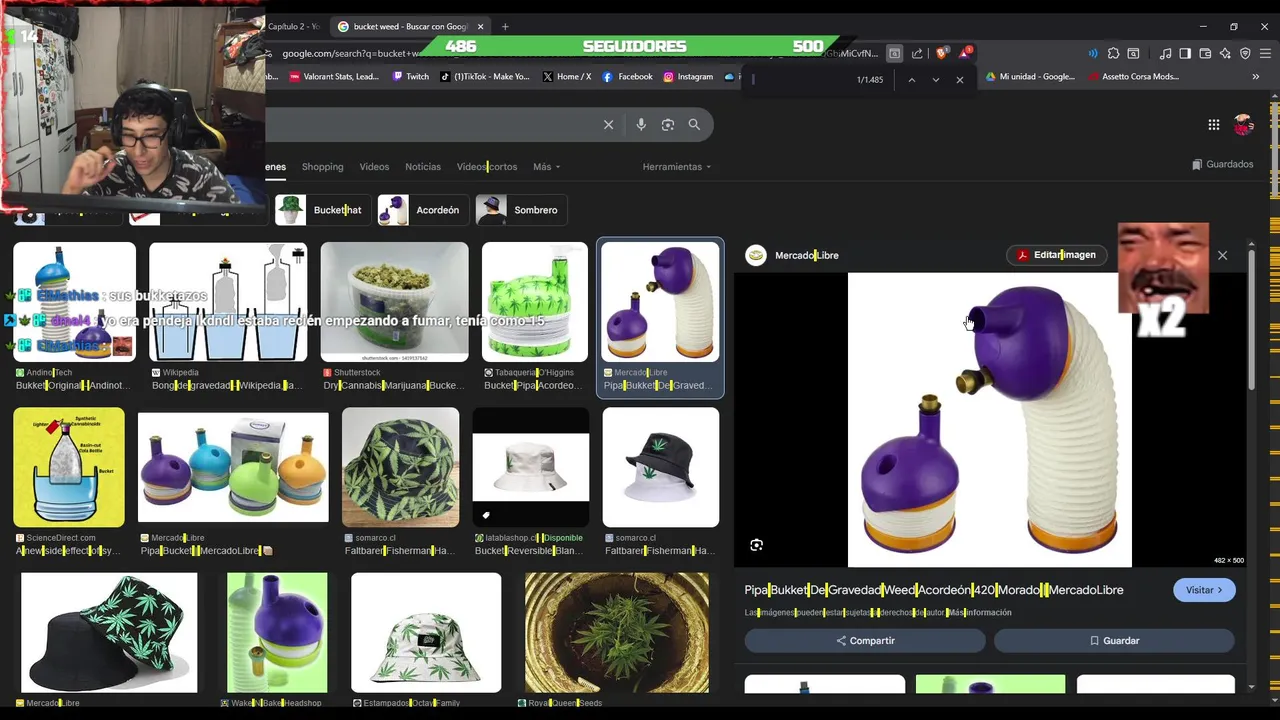Viewport: 1280px width, 720px height.
Task: Toggle the browser sidebar panel icon
Action: click(1185, 53)
